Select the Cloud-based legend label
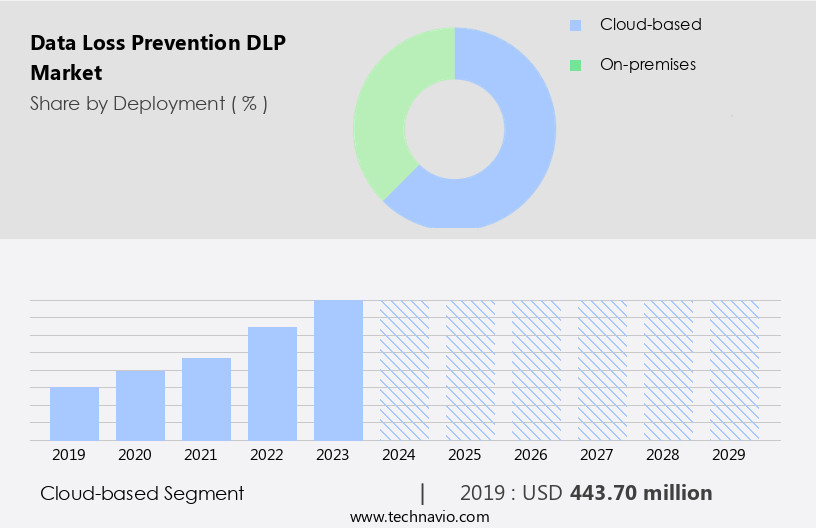This screenshot has height=528, width=816. [650, 25]
